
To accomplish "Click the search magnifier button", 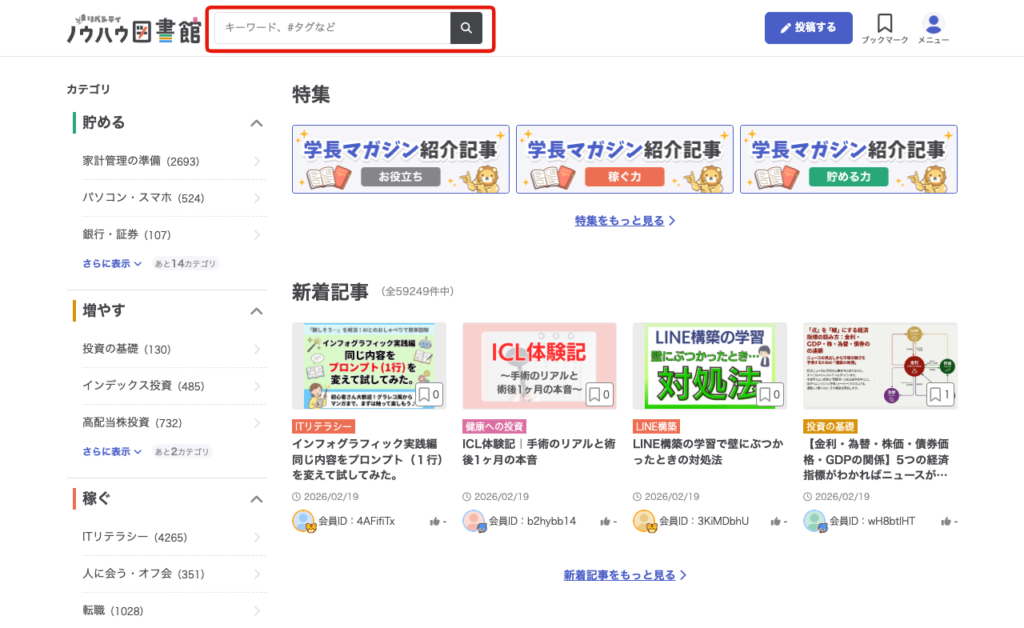I will tap(466, 29).
